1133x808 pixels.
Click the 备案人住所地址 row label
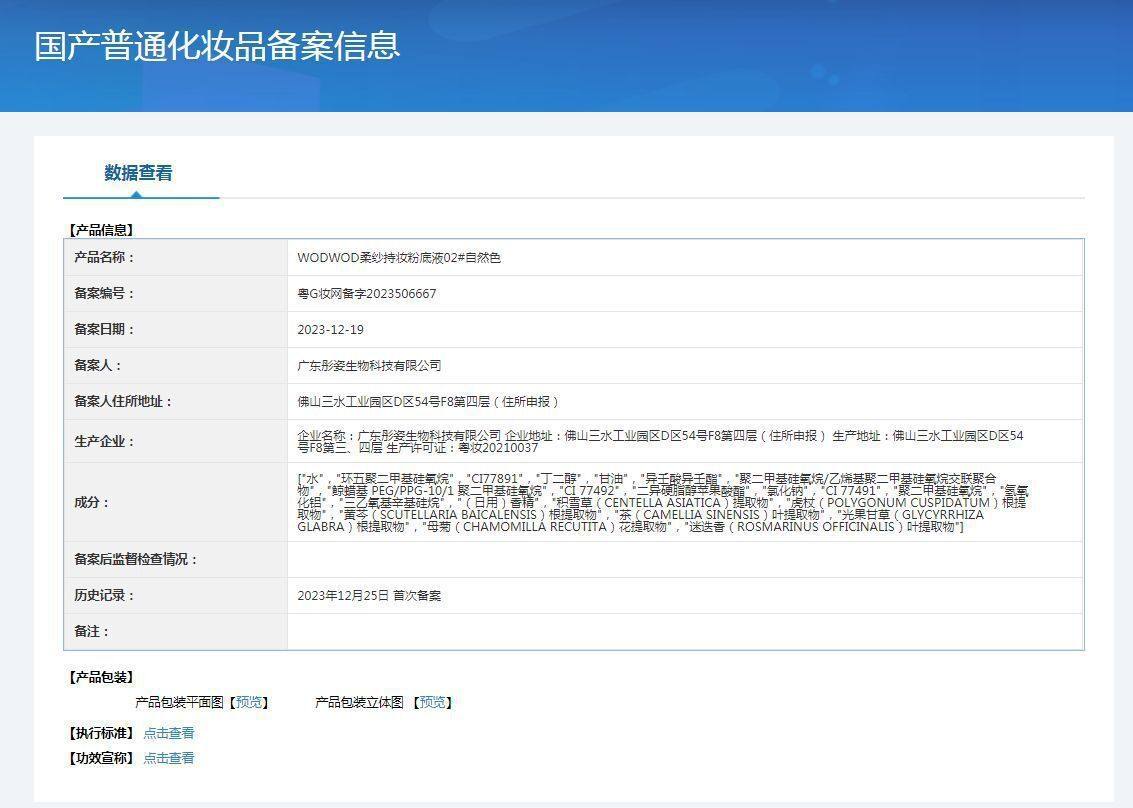[123, 401]
